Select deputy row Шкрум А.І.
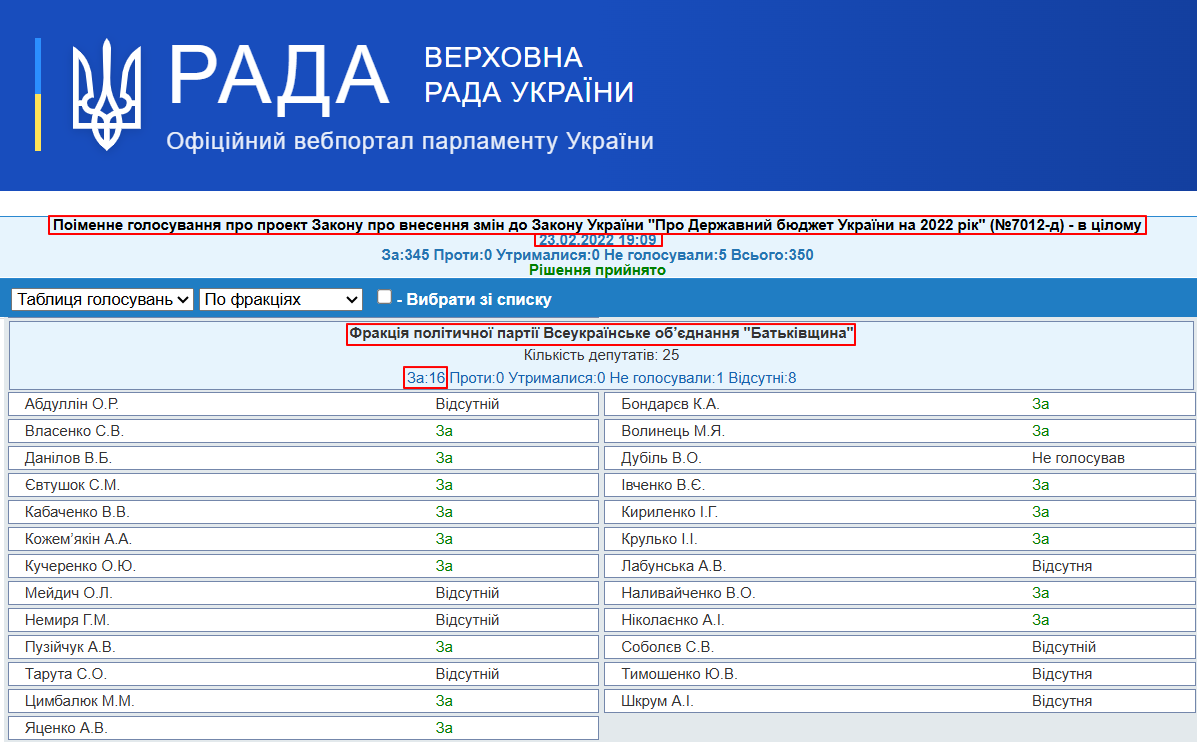 (x=900, y=701)
